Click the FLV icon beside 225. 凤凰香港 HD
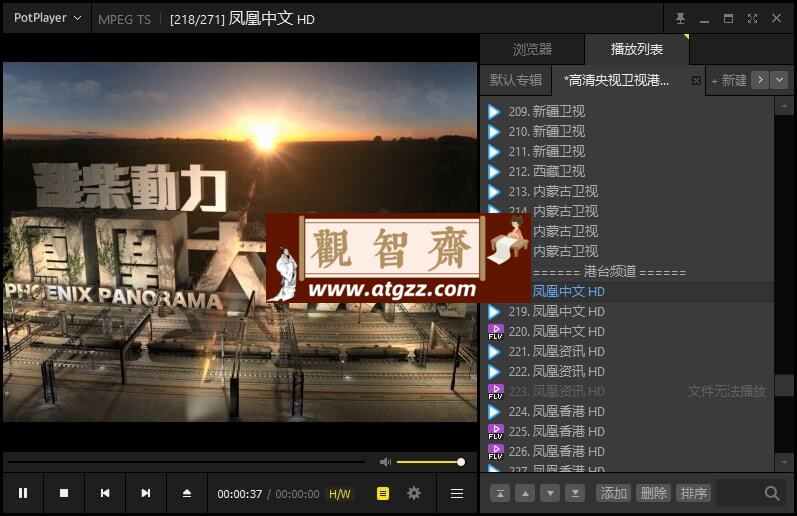This screenshot has width=797, height=516. (496, 432)
